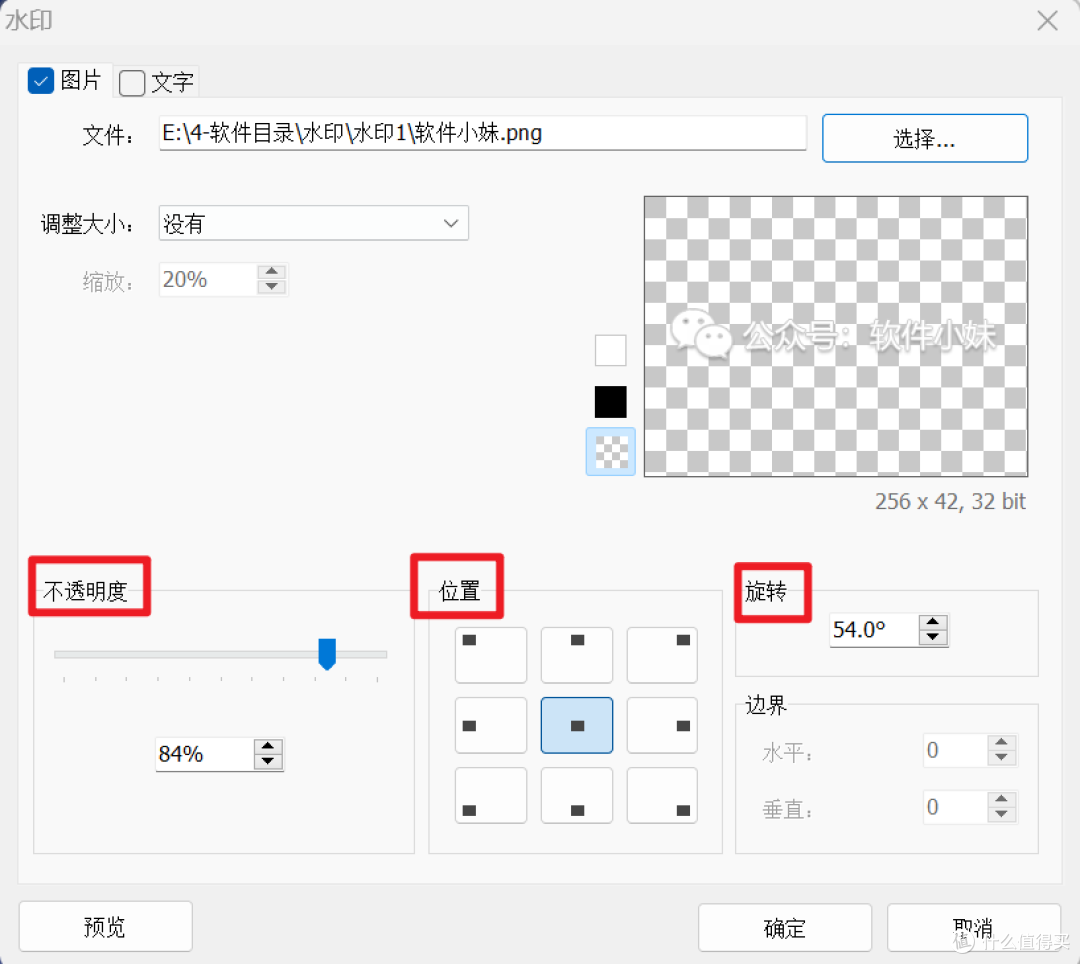This screenshot has height=964, width=1080.
Task: Click the watermark file path field
Action: (482, 133)
